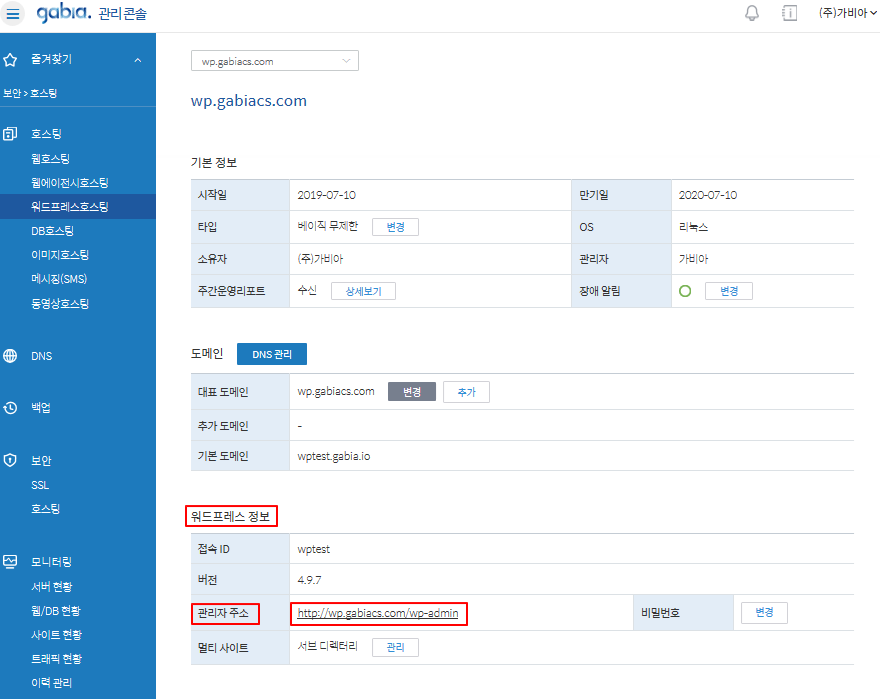The image size is (880, 699).
Task: Click the wp.gabiacs.com page heading
Action: 249,101
